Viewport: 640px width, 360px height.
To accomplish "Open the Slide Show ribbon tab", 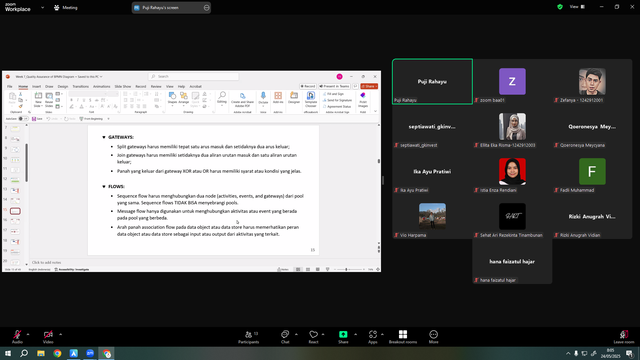I will coord(123,87).
